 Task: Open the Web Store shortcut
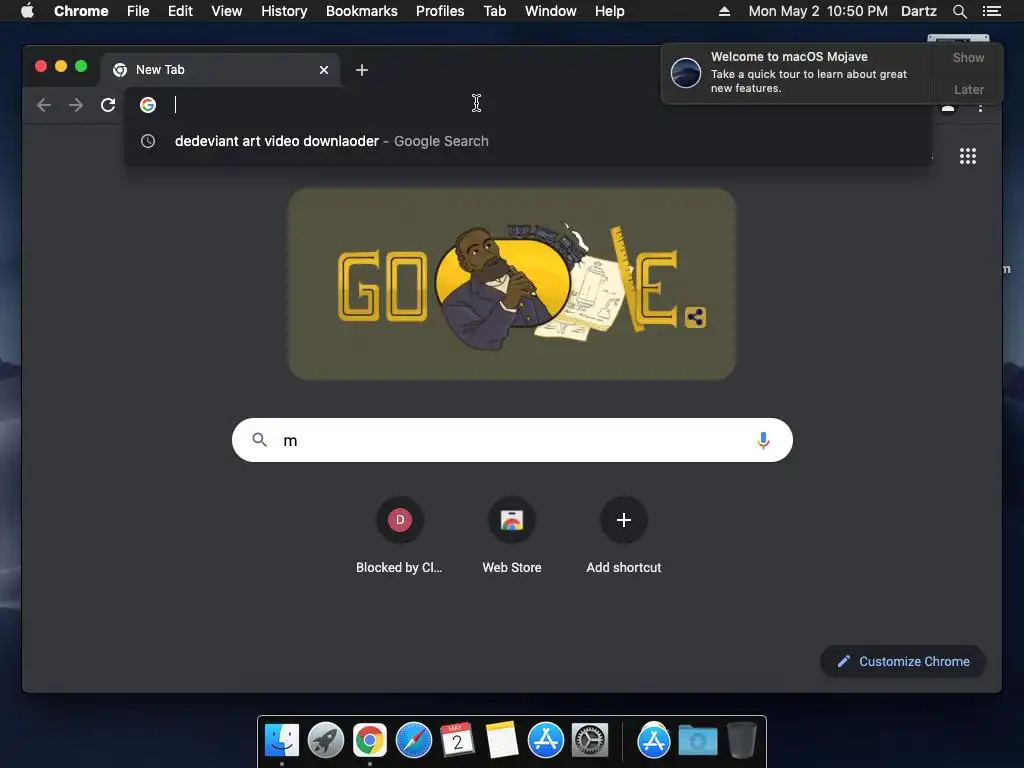pos(512,537)
